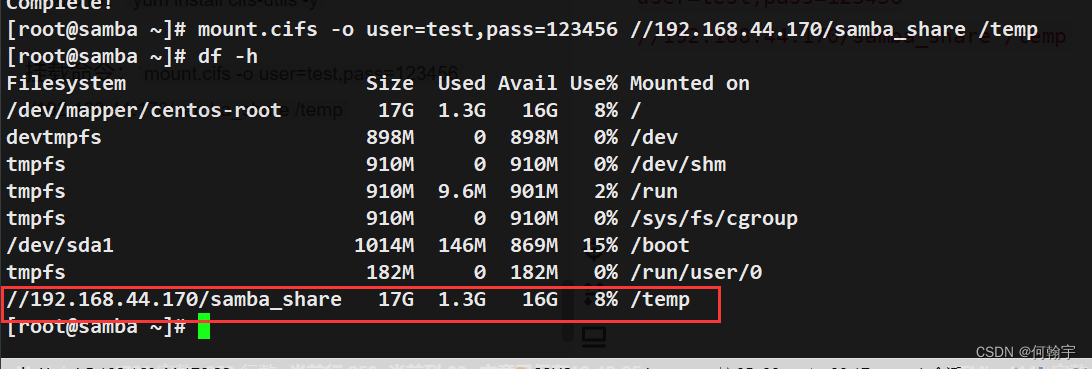1092x369 pixels.
Task: Click 1.3G used in the centos-root row
Action: (462, 110)
